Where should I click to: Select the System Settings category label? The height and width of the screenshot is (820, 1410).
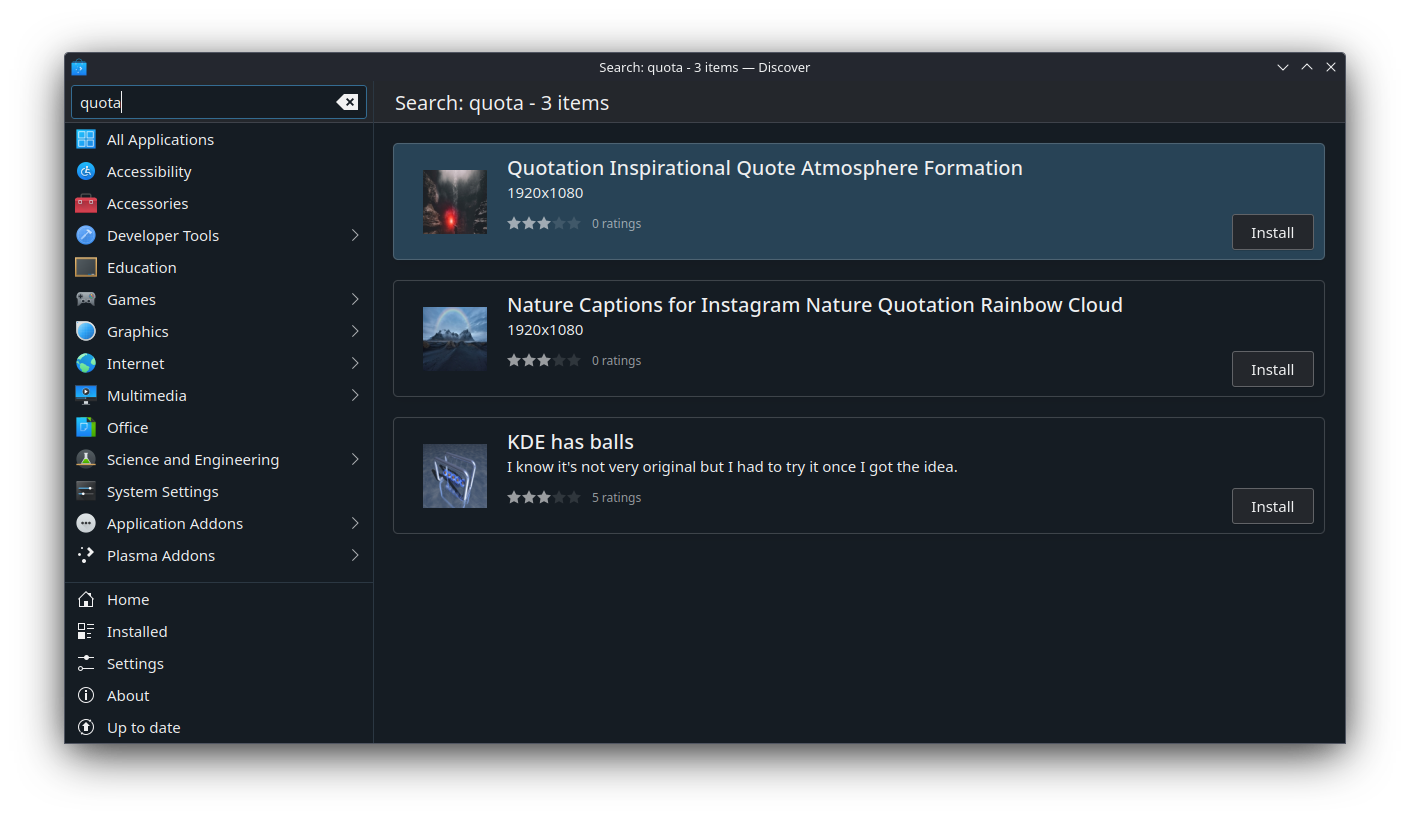coord(162,491)
